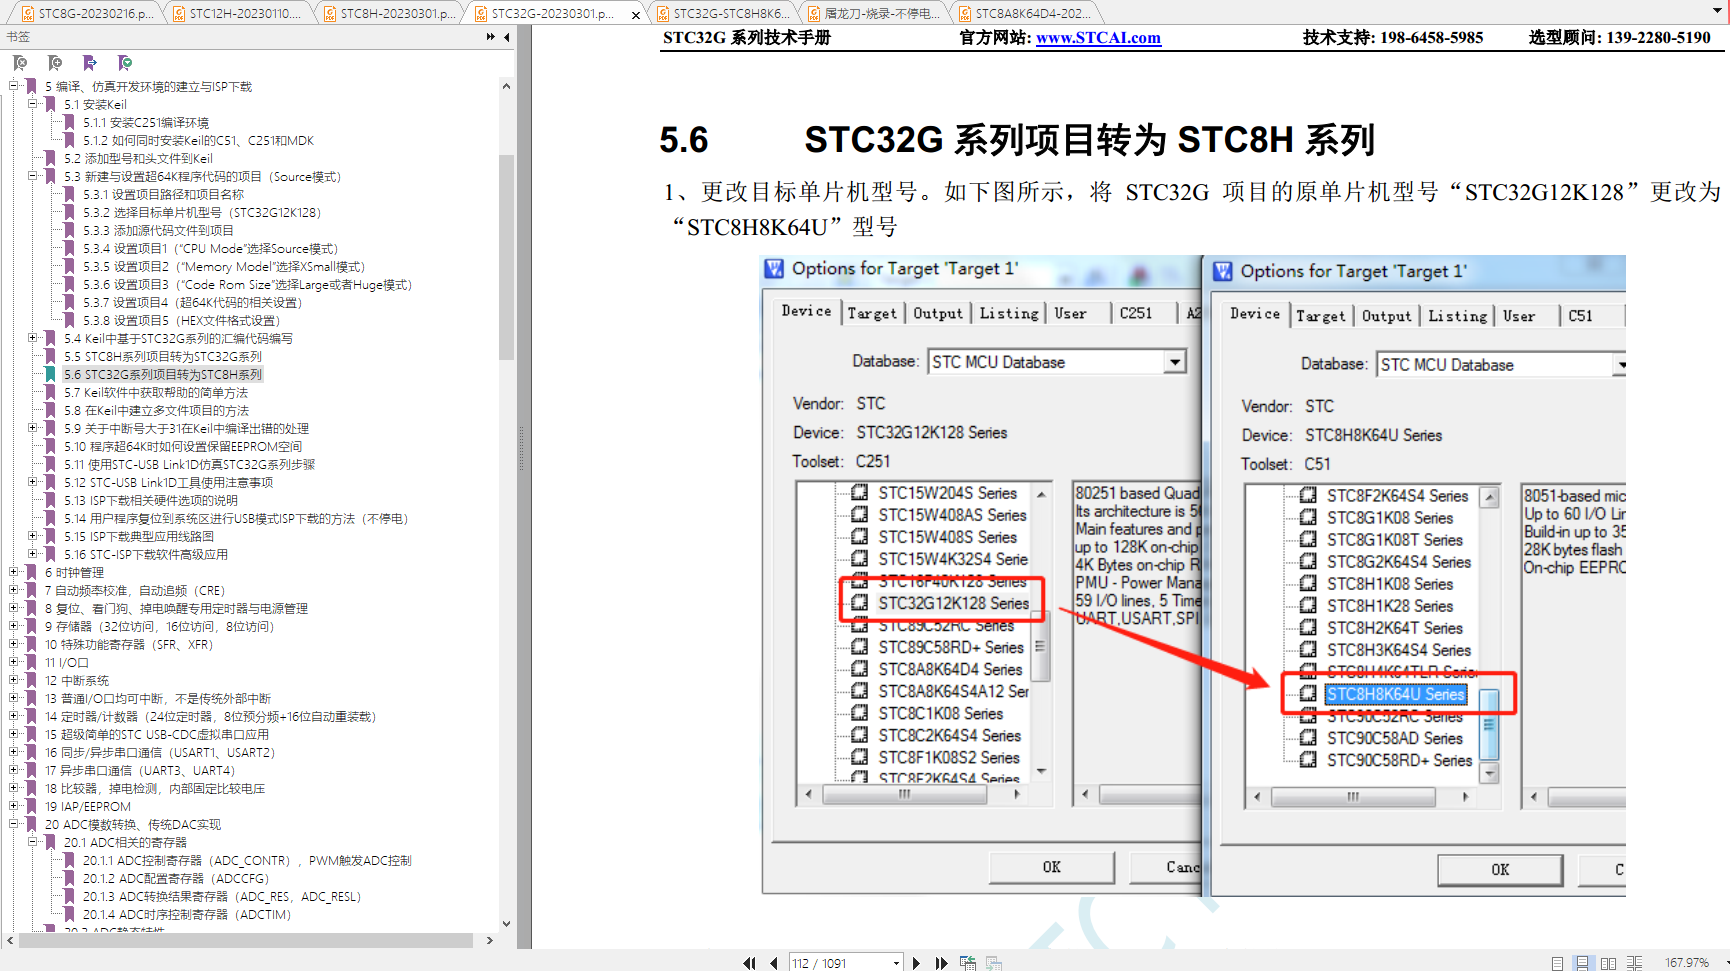1730x971 pixels.
Task: Close the STC32G-20230301 document tab
Action: click(636, 15)
